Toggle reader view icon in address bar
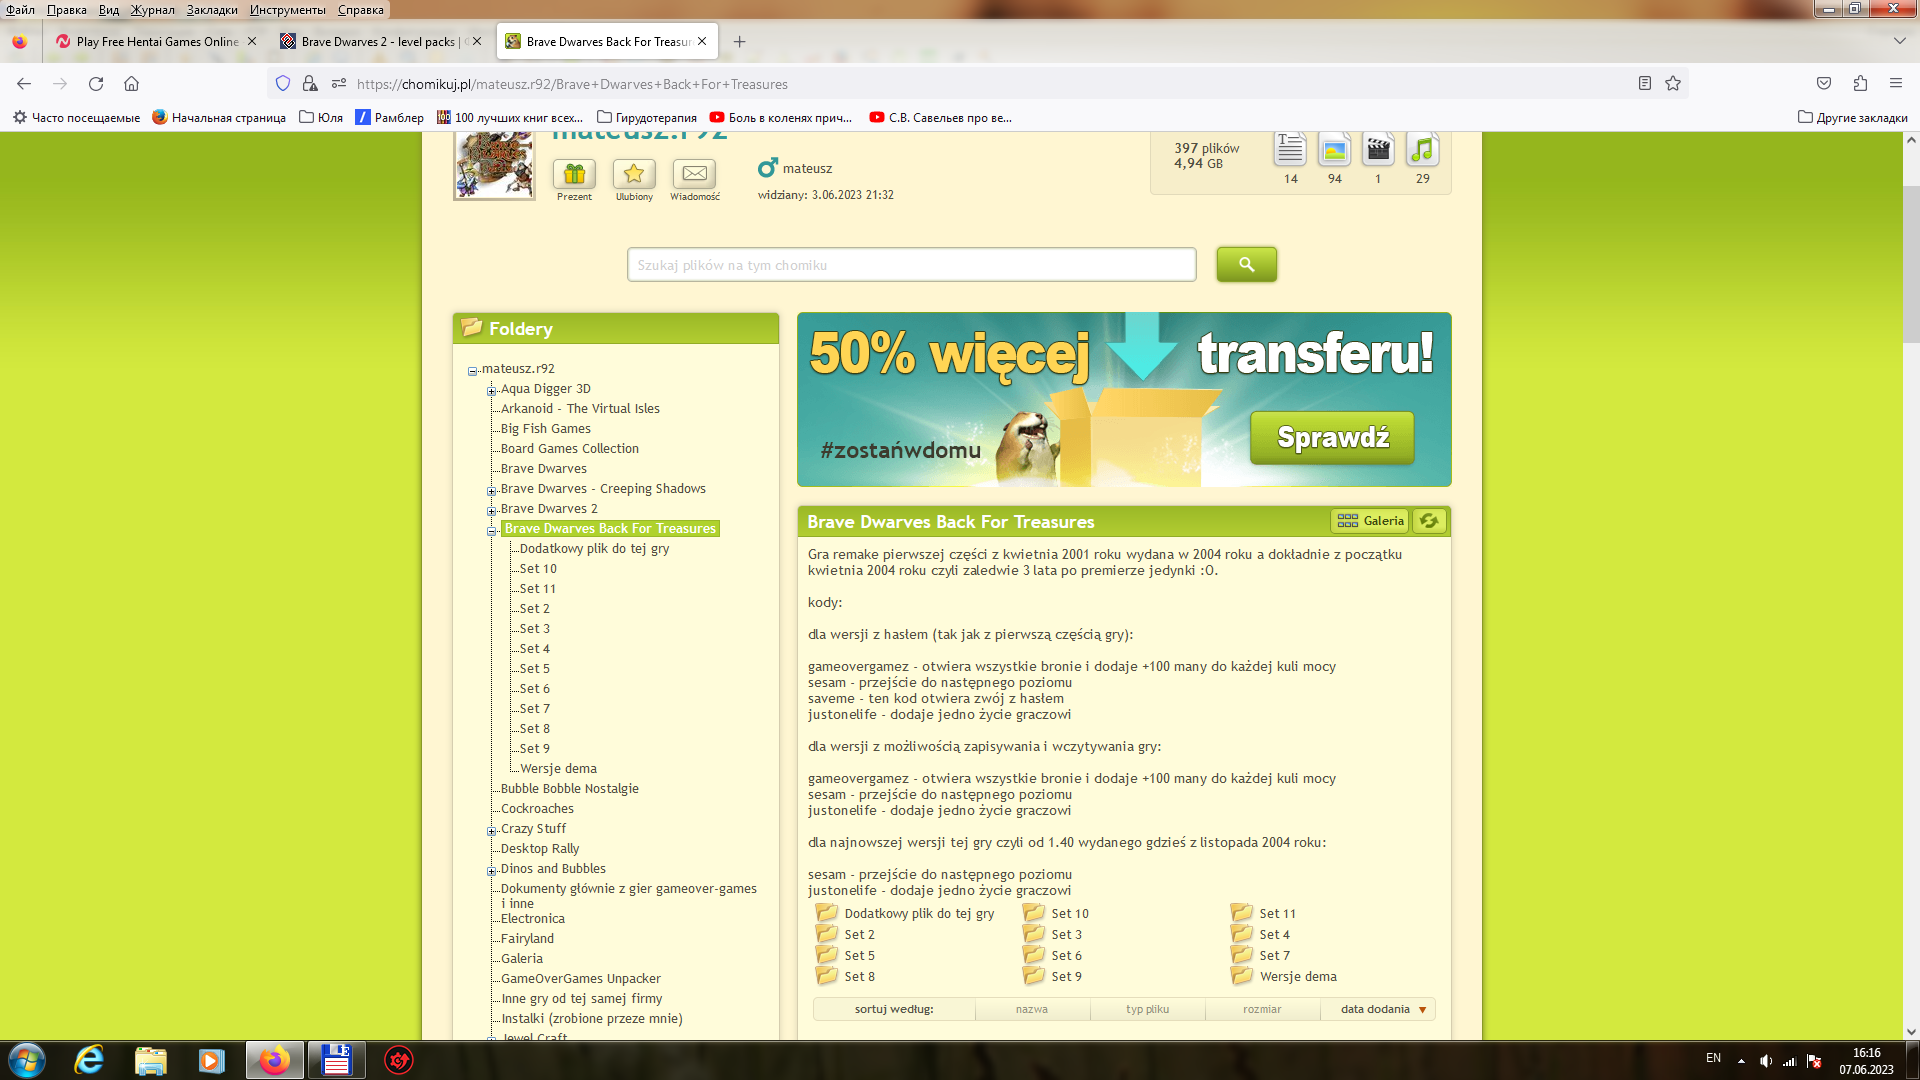The height and width of the screenshot is (1080, 1920). pyautogui.click(x=1645, y=84)
